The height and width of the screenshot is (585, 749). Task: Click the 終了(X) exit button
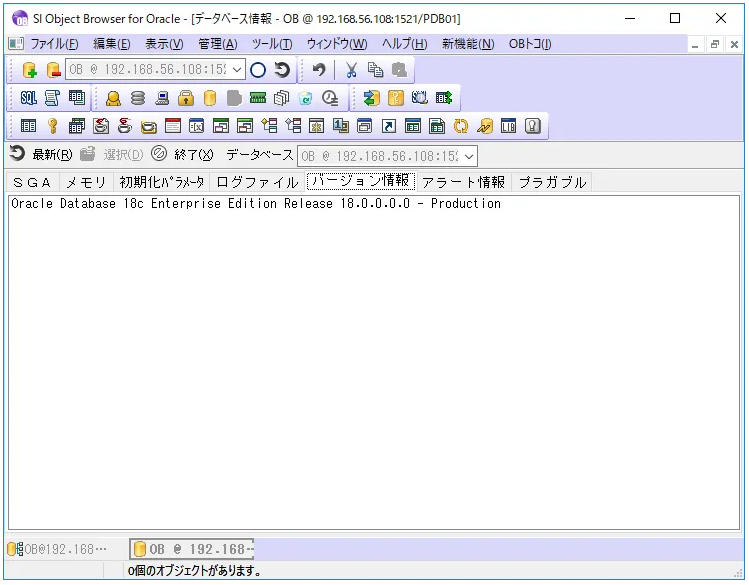coord(182,154)
